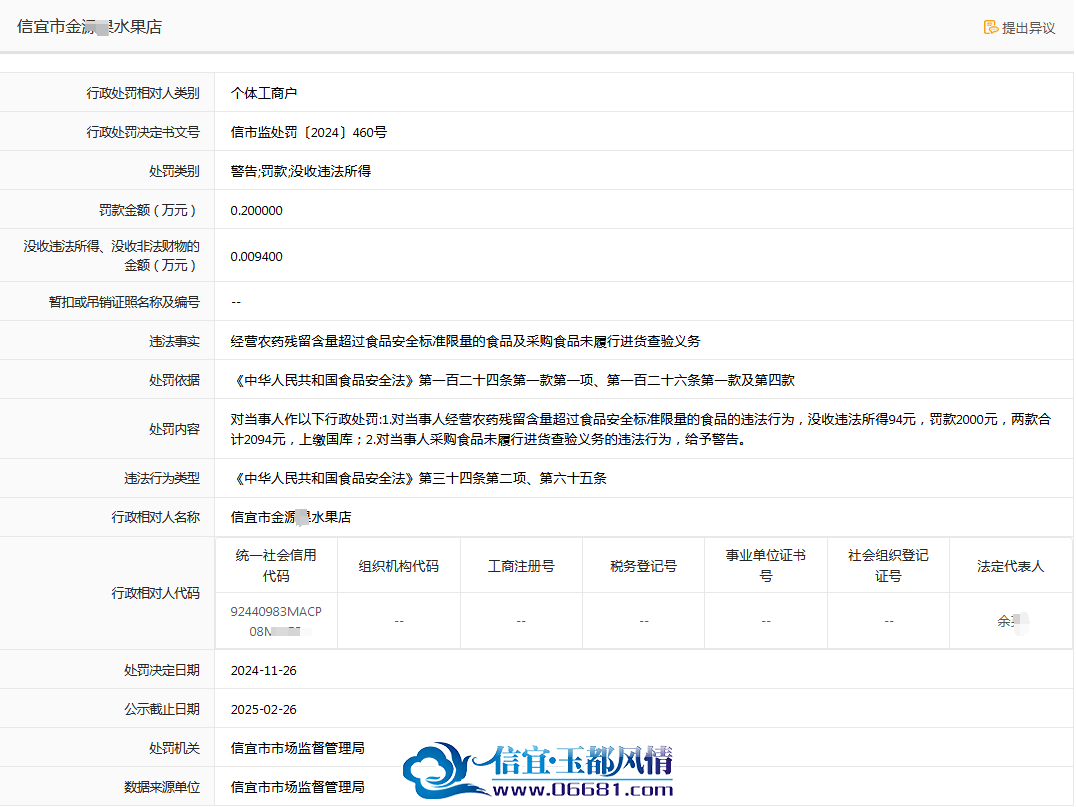Select the text citing 第一百二十四条第一款第一项
Image resolution: width=1076 pixels, height=807 pixels.
tap(513, 380)
